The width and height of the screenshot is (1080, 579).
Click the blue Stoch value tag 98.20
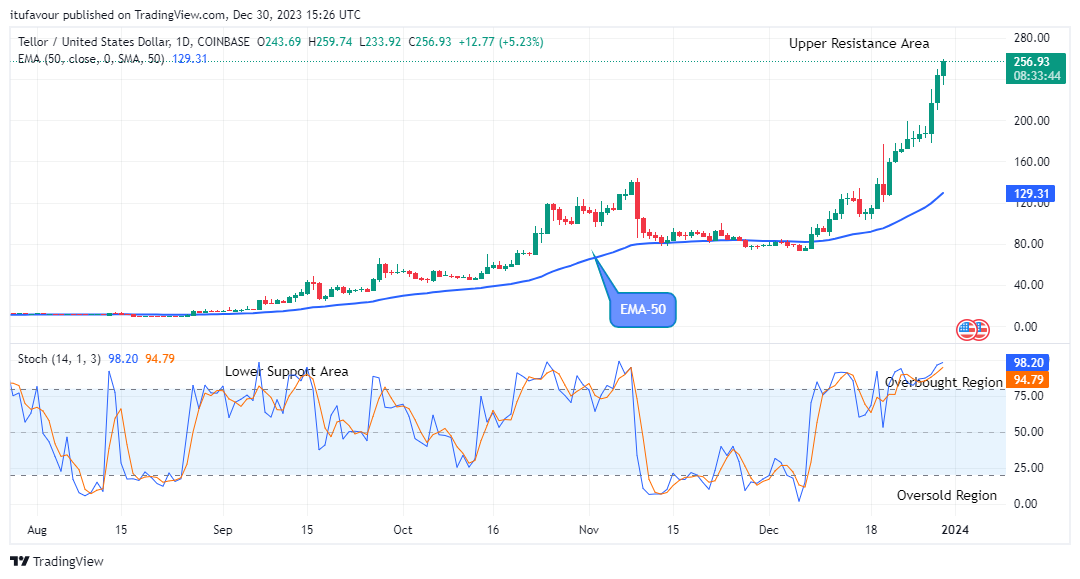point(1028,362)
